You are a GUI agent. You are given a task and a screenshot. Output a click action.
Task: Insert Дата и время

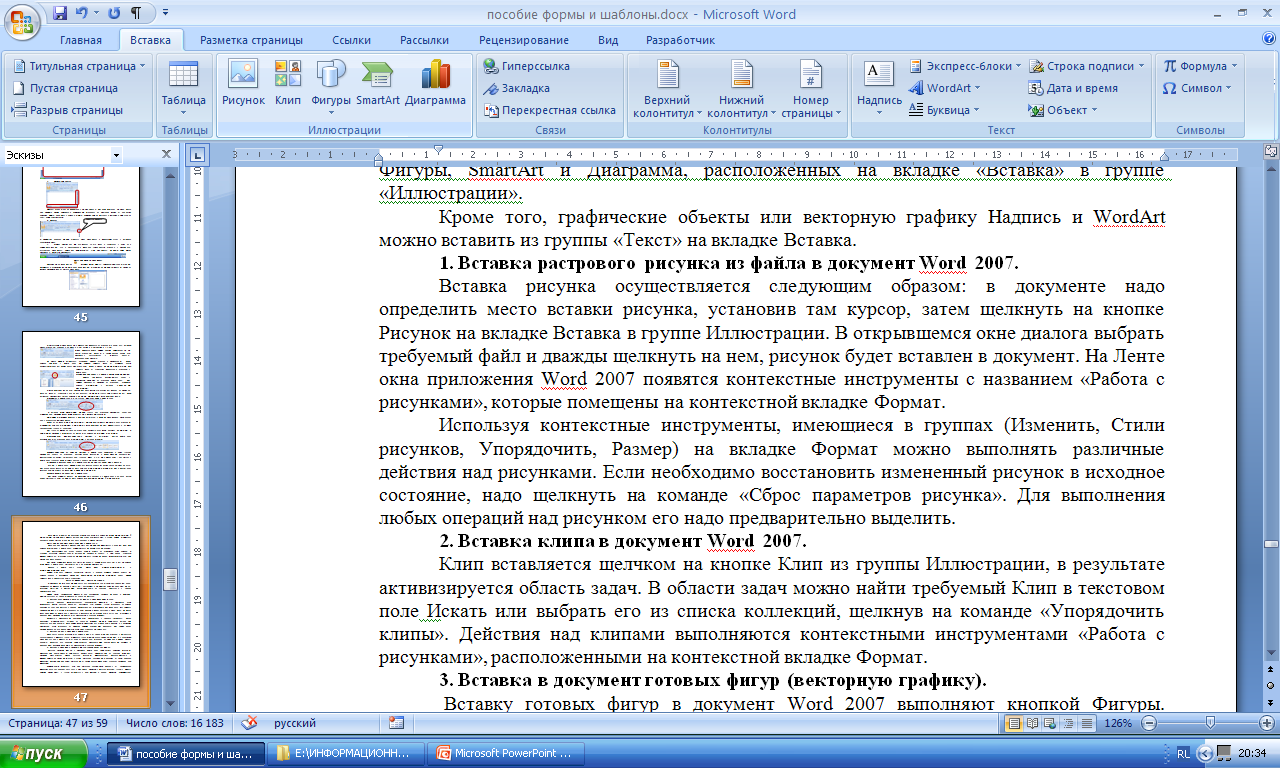(1075, 88)
